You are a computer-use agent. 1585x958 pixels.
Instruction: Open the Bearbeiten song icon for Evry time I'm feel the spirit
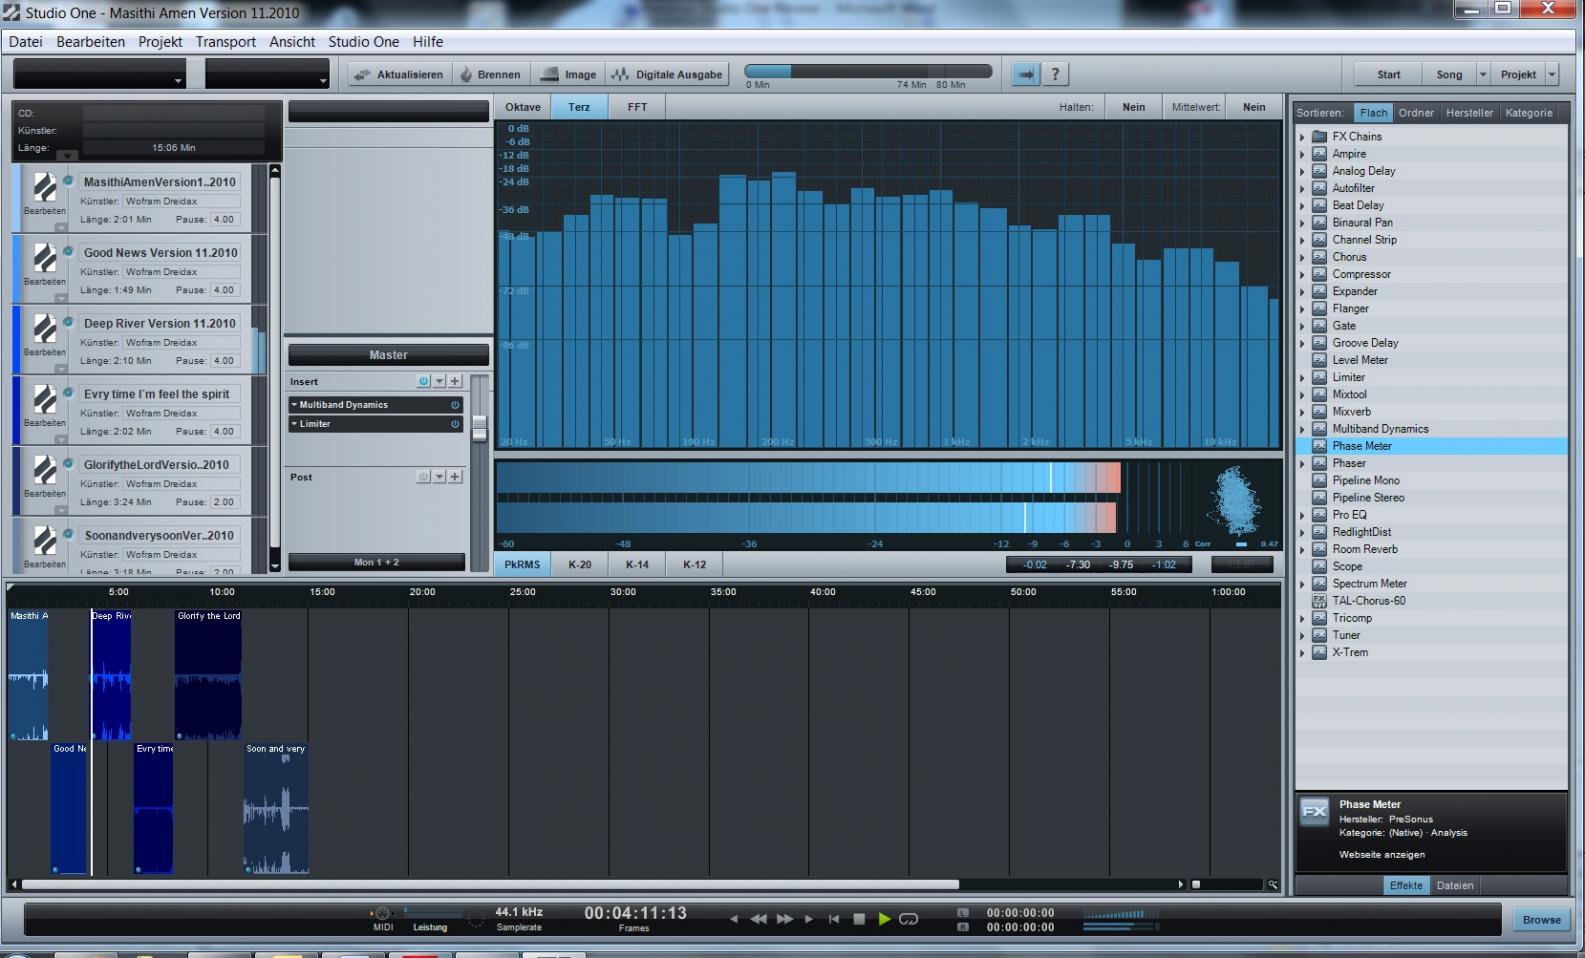tap(45, 399)
